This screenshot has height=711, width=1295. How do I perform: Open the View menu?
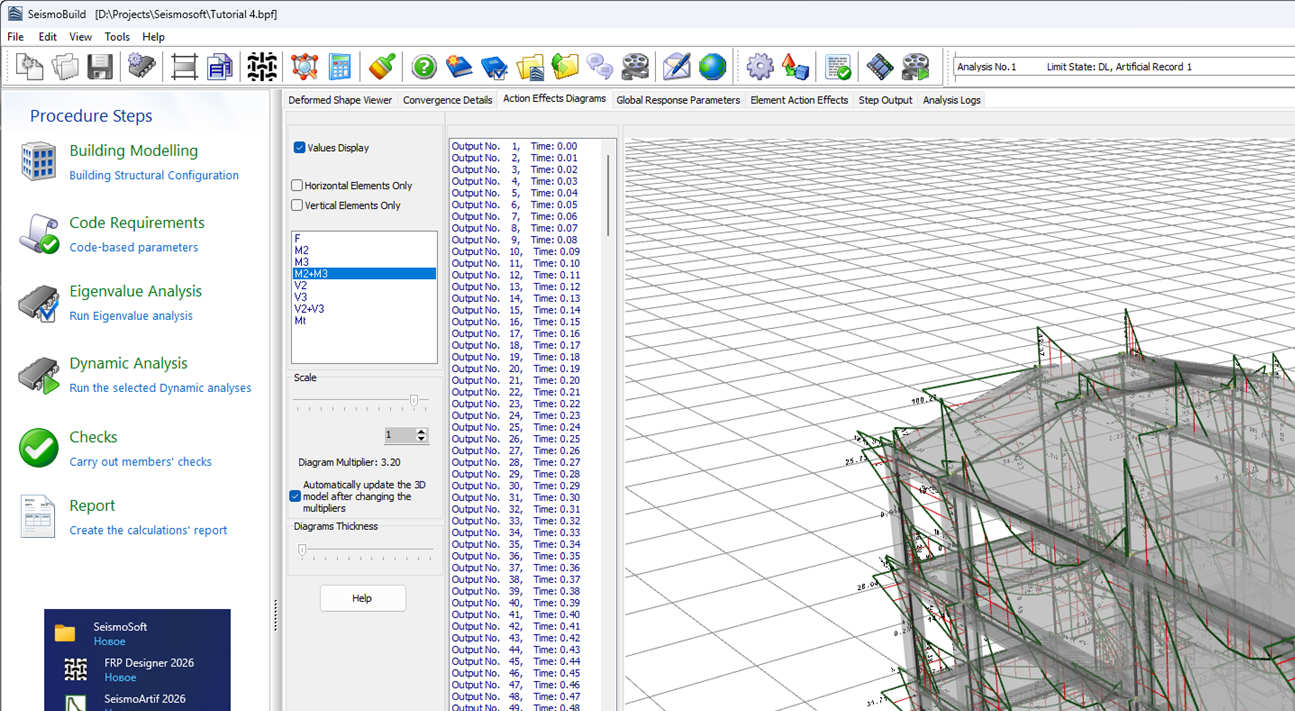[81, 37]
